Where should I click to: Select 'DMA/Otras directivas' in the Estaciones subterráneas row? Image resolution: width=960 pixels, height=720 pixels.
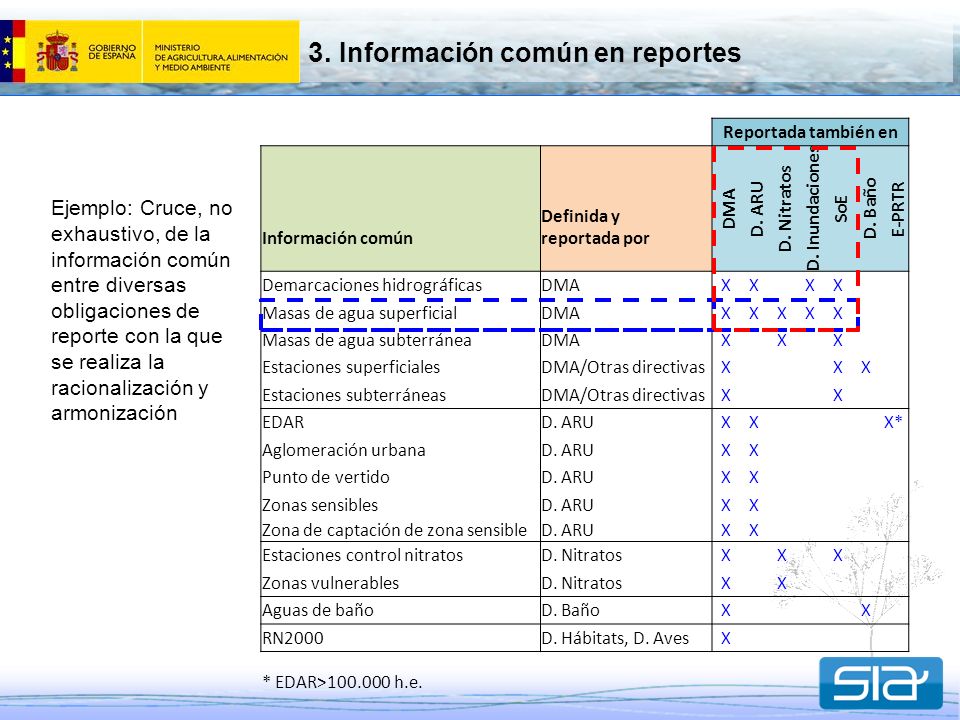coord(623,396)
